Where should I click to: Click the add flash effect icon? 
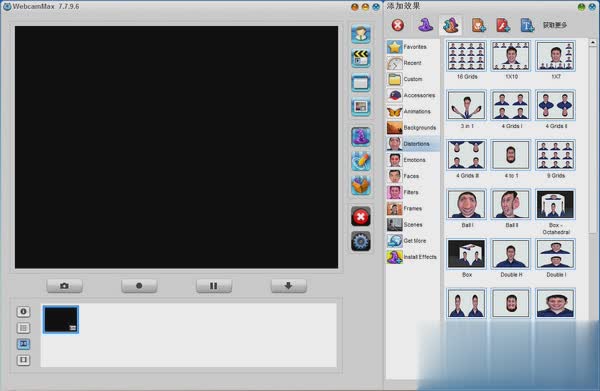pyautogui.click(x=503, y=25)
